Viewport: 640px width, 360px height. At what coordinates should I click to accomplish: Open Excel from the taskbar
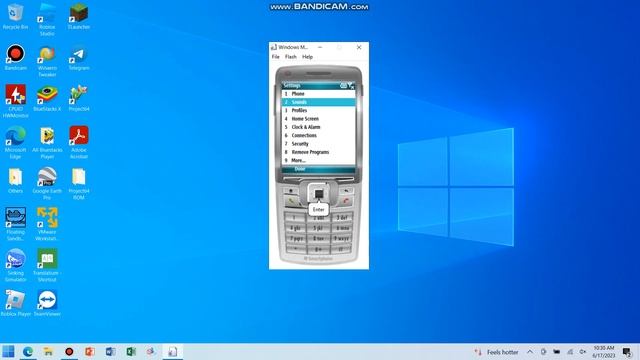coord(131,351)
